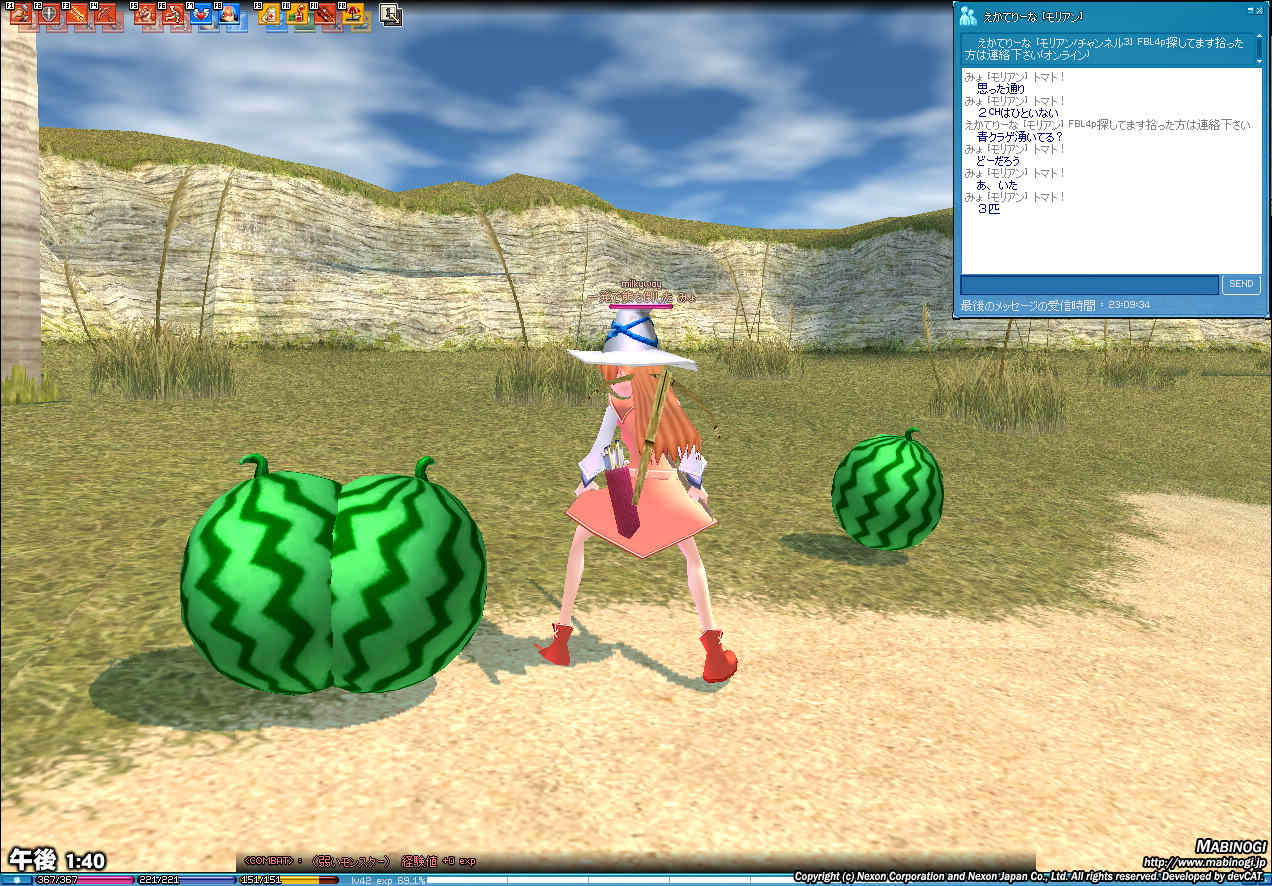Viewport: 1272px width, 886px height.
Task: Trigger the F5 skill hotkey icon
Action: click(145, 15)
